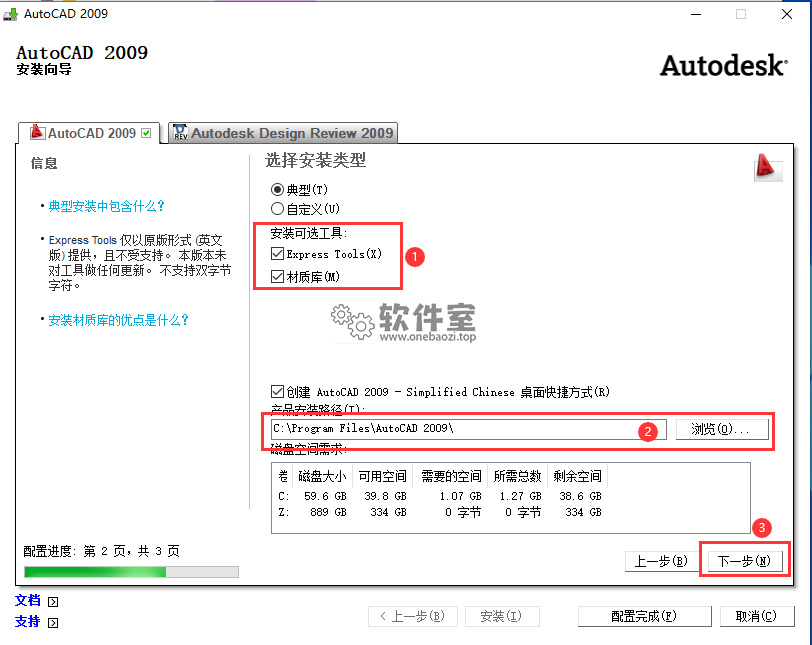
Task: Select the 需要的空间 column header
Action: tap(451, 476)
